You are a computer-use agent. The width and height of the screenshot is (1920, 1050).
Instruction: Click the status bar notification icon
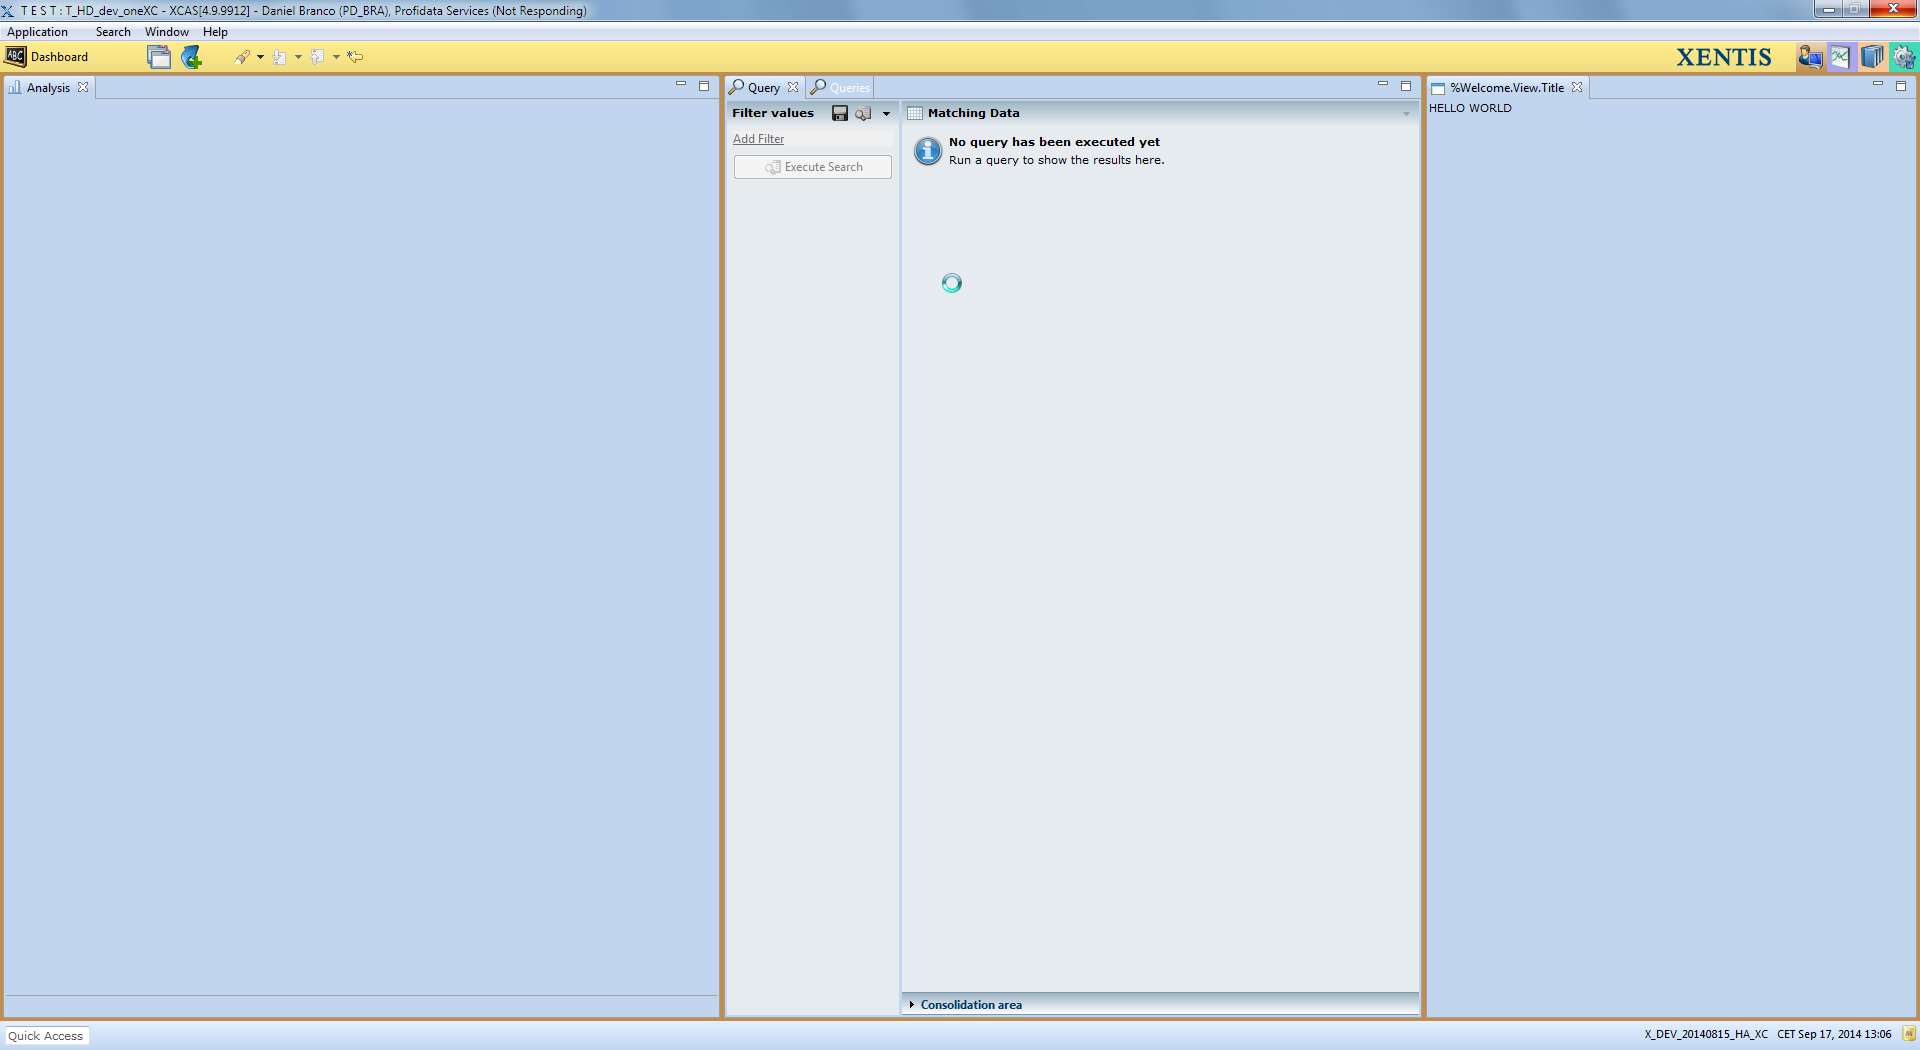pos(1909,1034)
